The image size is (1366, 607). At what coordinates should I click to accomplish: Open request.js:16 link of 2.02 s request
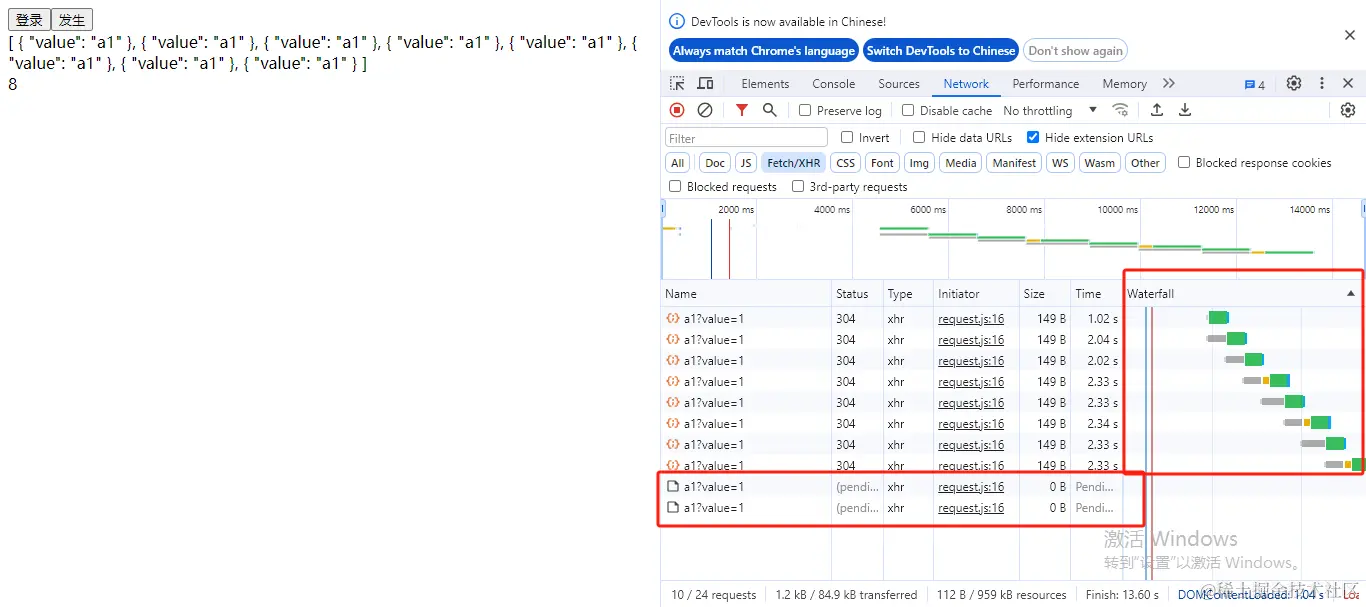coord(971,361)
